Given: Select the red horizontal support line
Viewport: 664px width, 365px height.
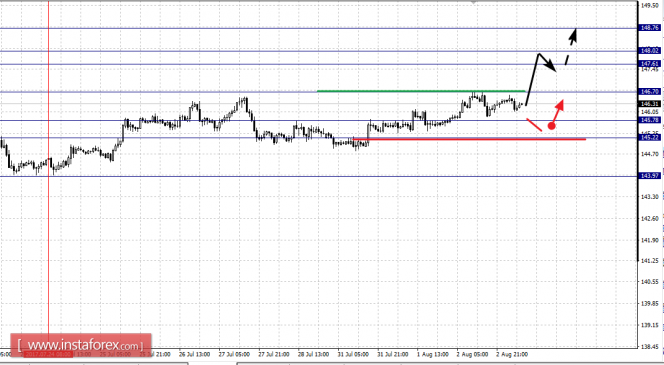Looking at the screenshot, I should (x=470, y=139).
